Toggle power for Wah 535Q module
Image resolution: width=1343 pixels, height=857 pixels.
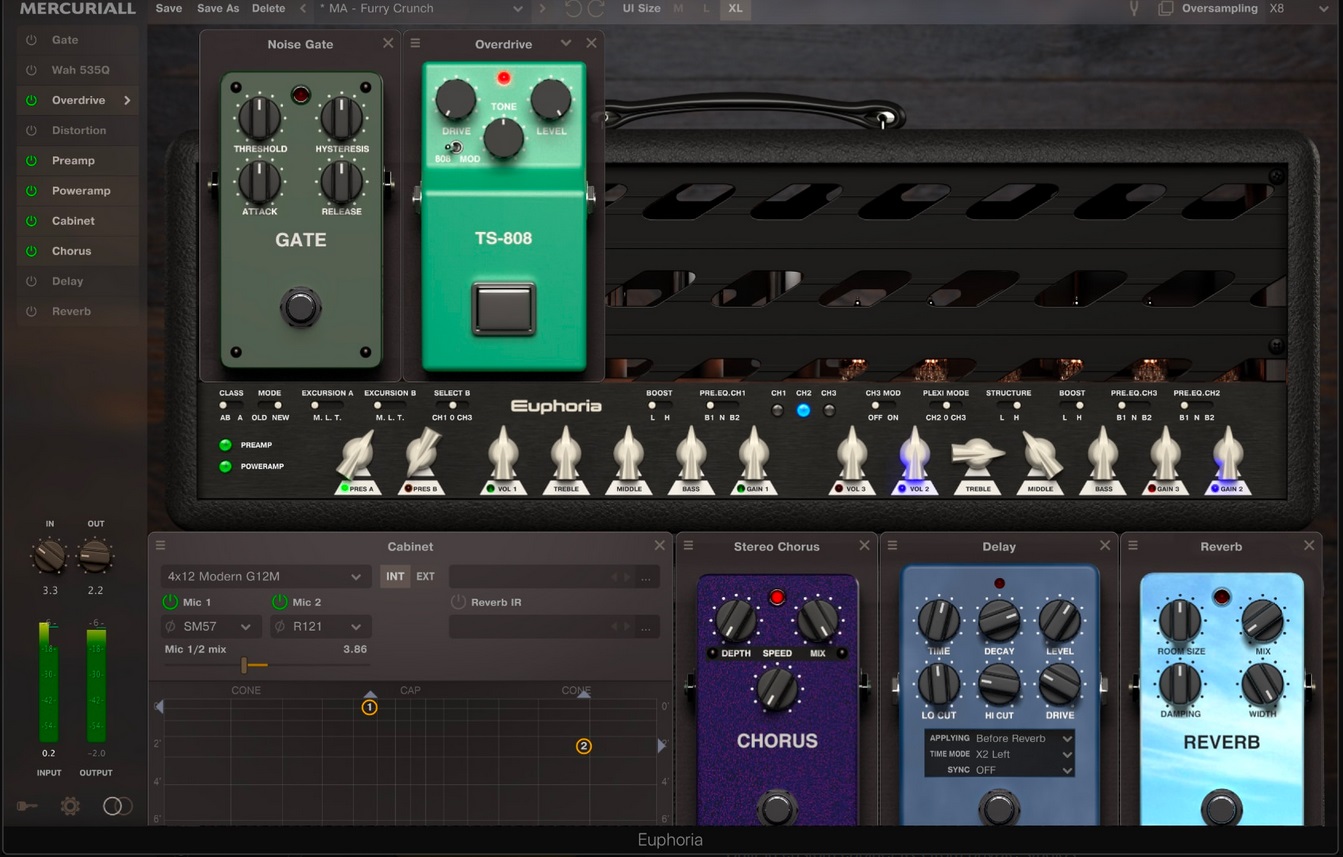pyautogui.click(x=31, y=70)
